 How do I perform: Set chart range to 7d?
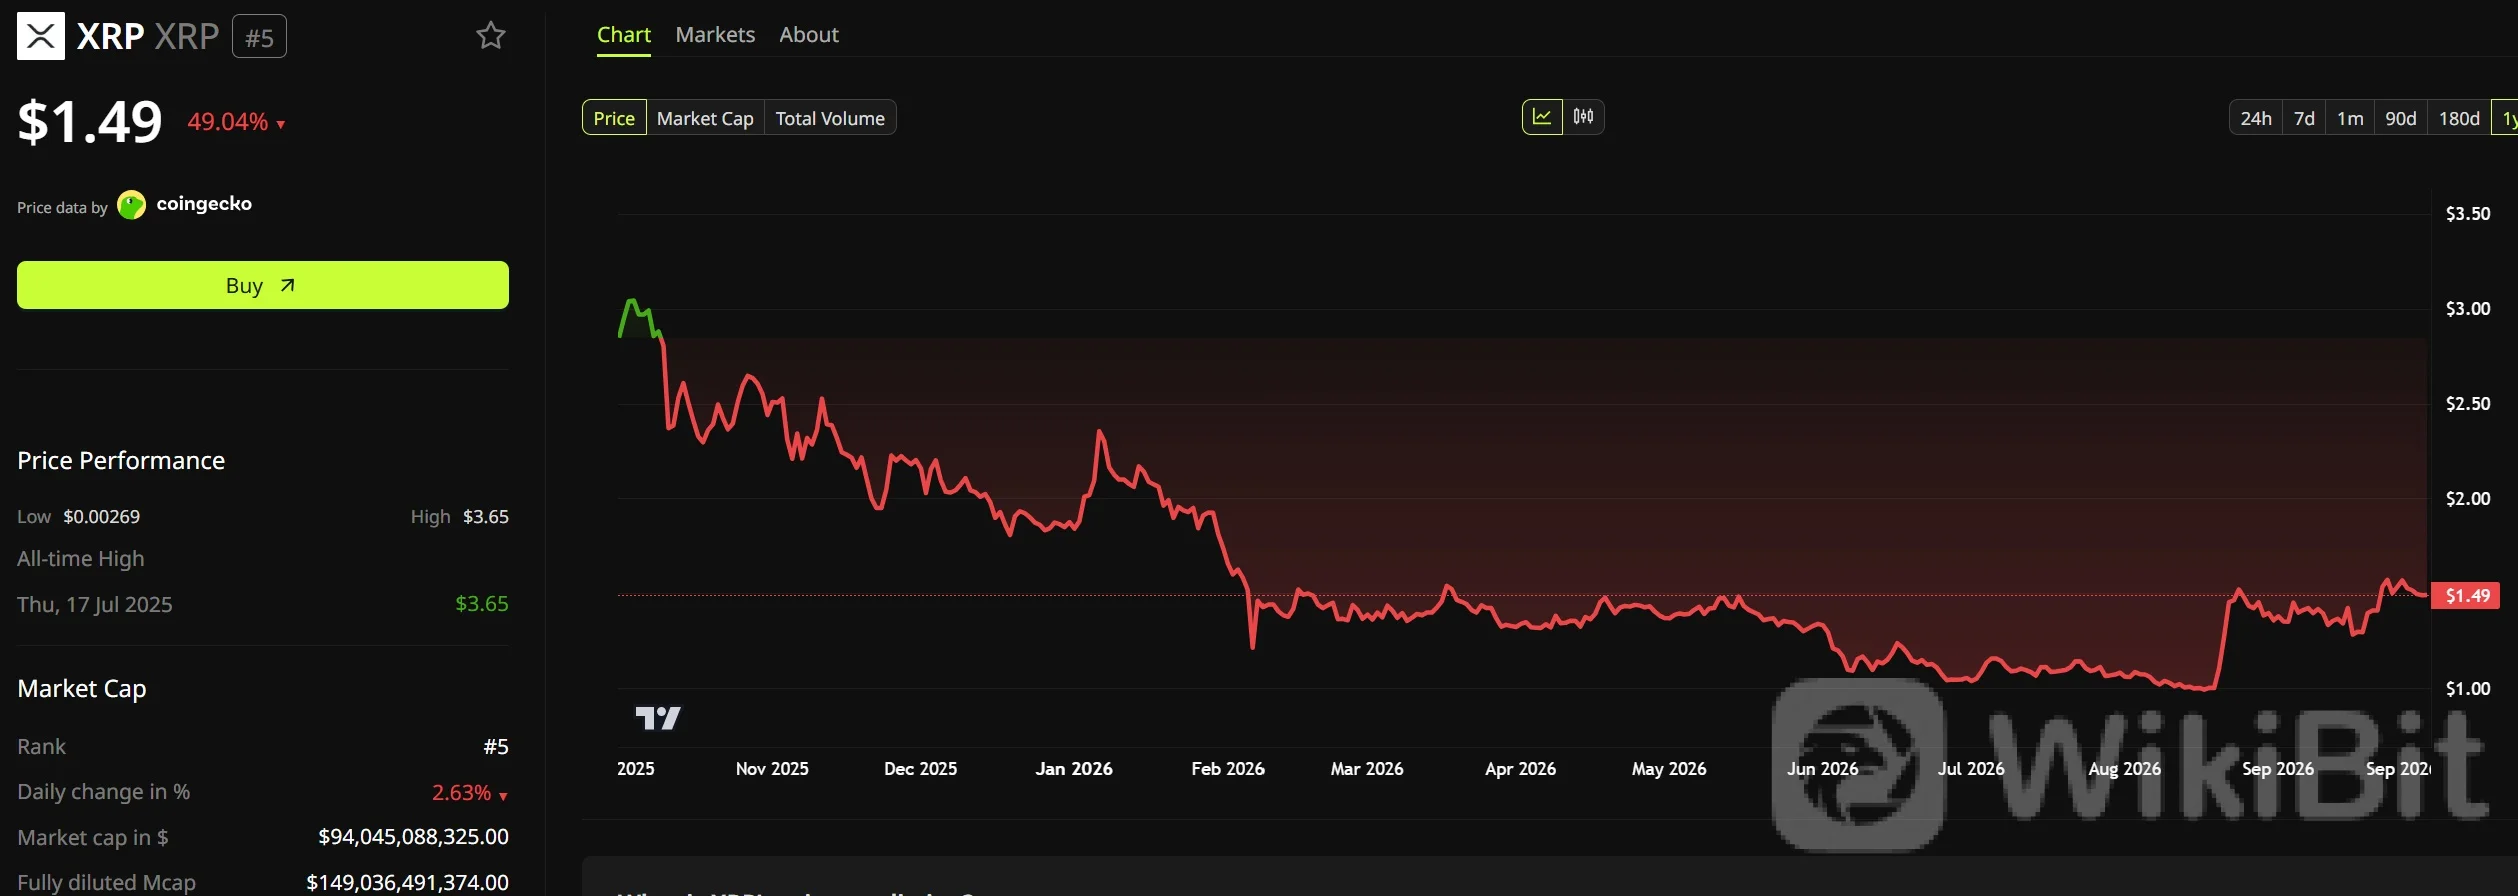click(2304, 118)
